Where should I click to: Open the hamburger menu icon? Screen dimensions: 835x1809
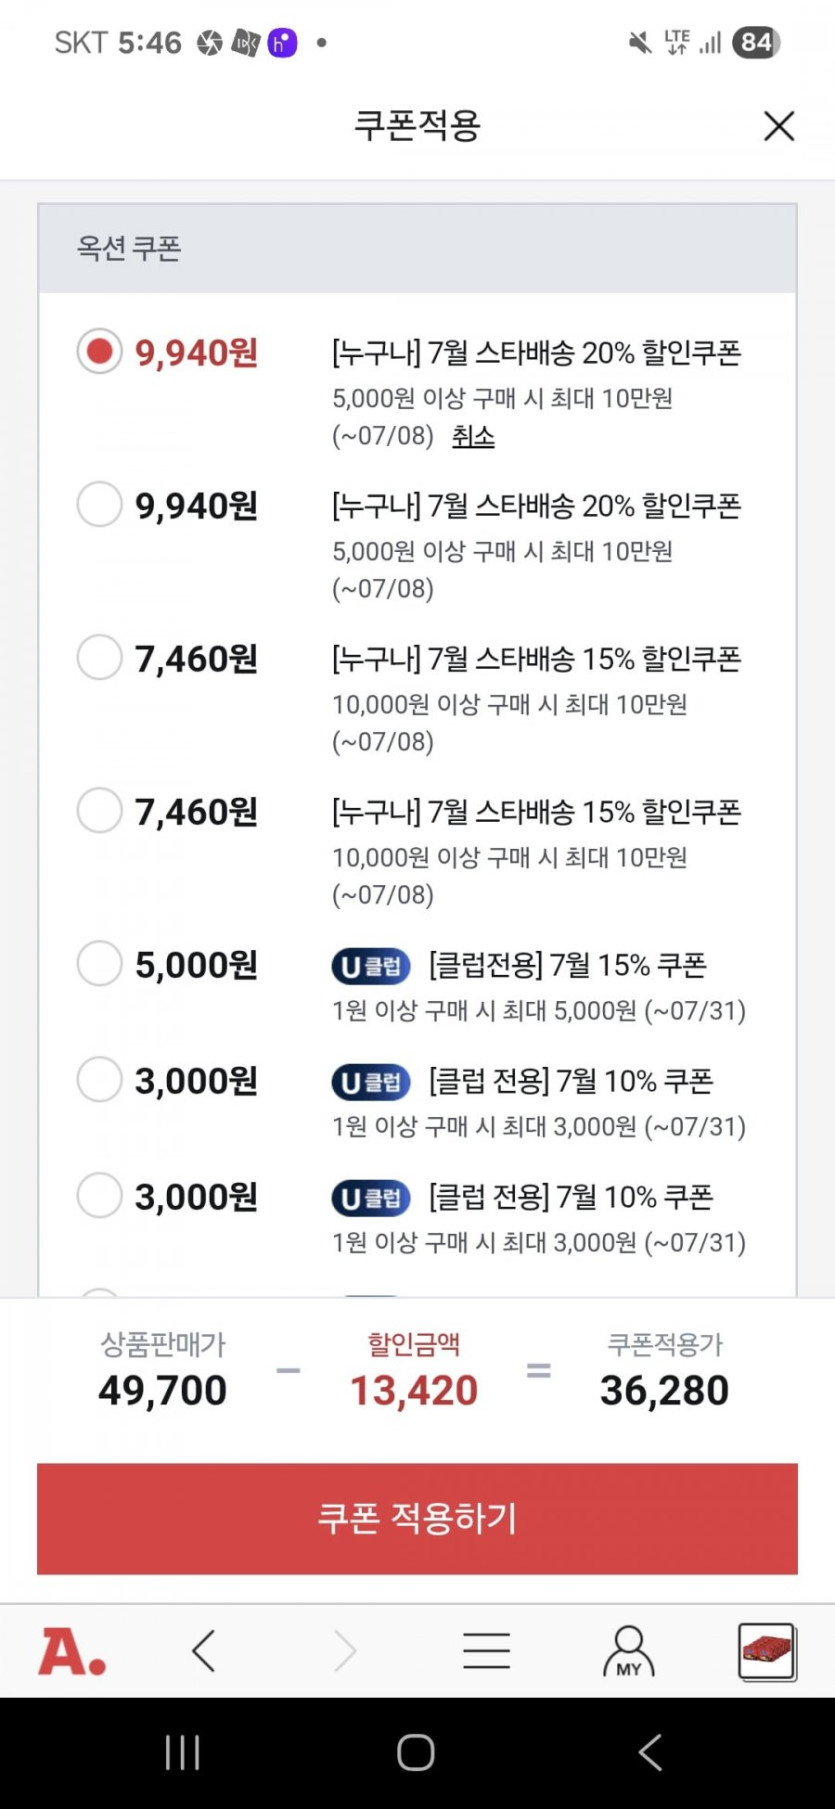(487, 1651)
